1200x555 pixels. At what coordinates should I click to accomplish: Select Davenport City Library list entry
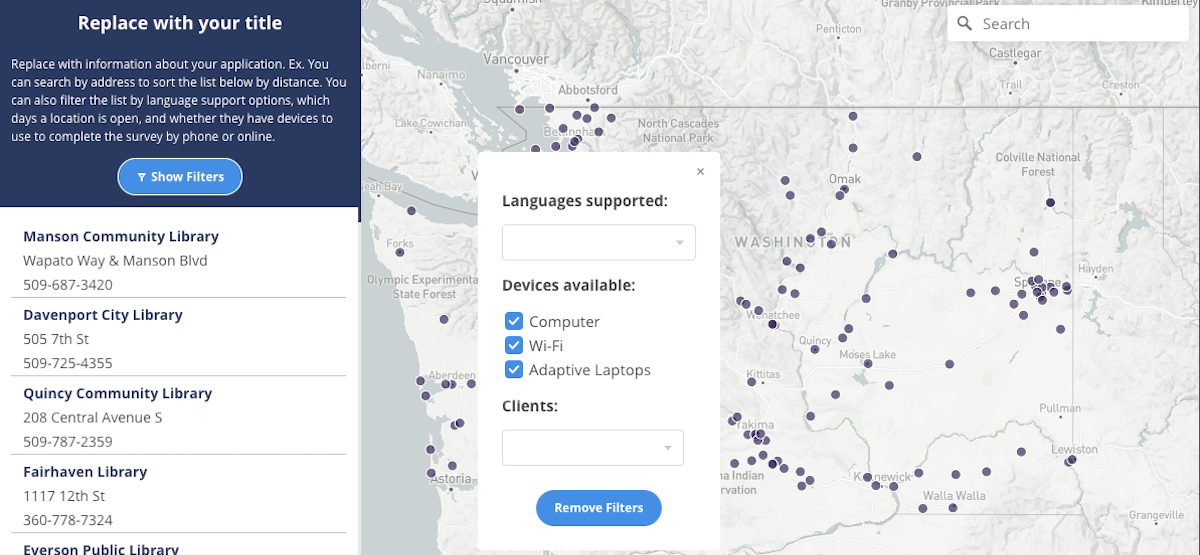pos(103,315)
